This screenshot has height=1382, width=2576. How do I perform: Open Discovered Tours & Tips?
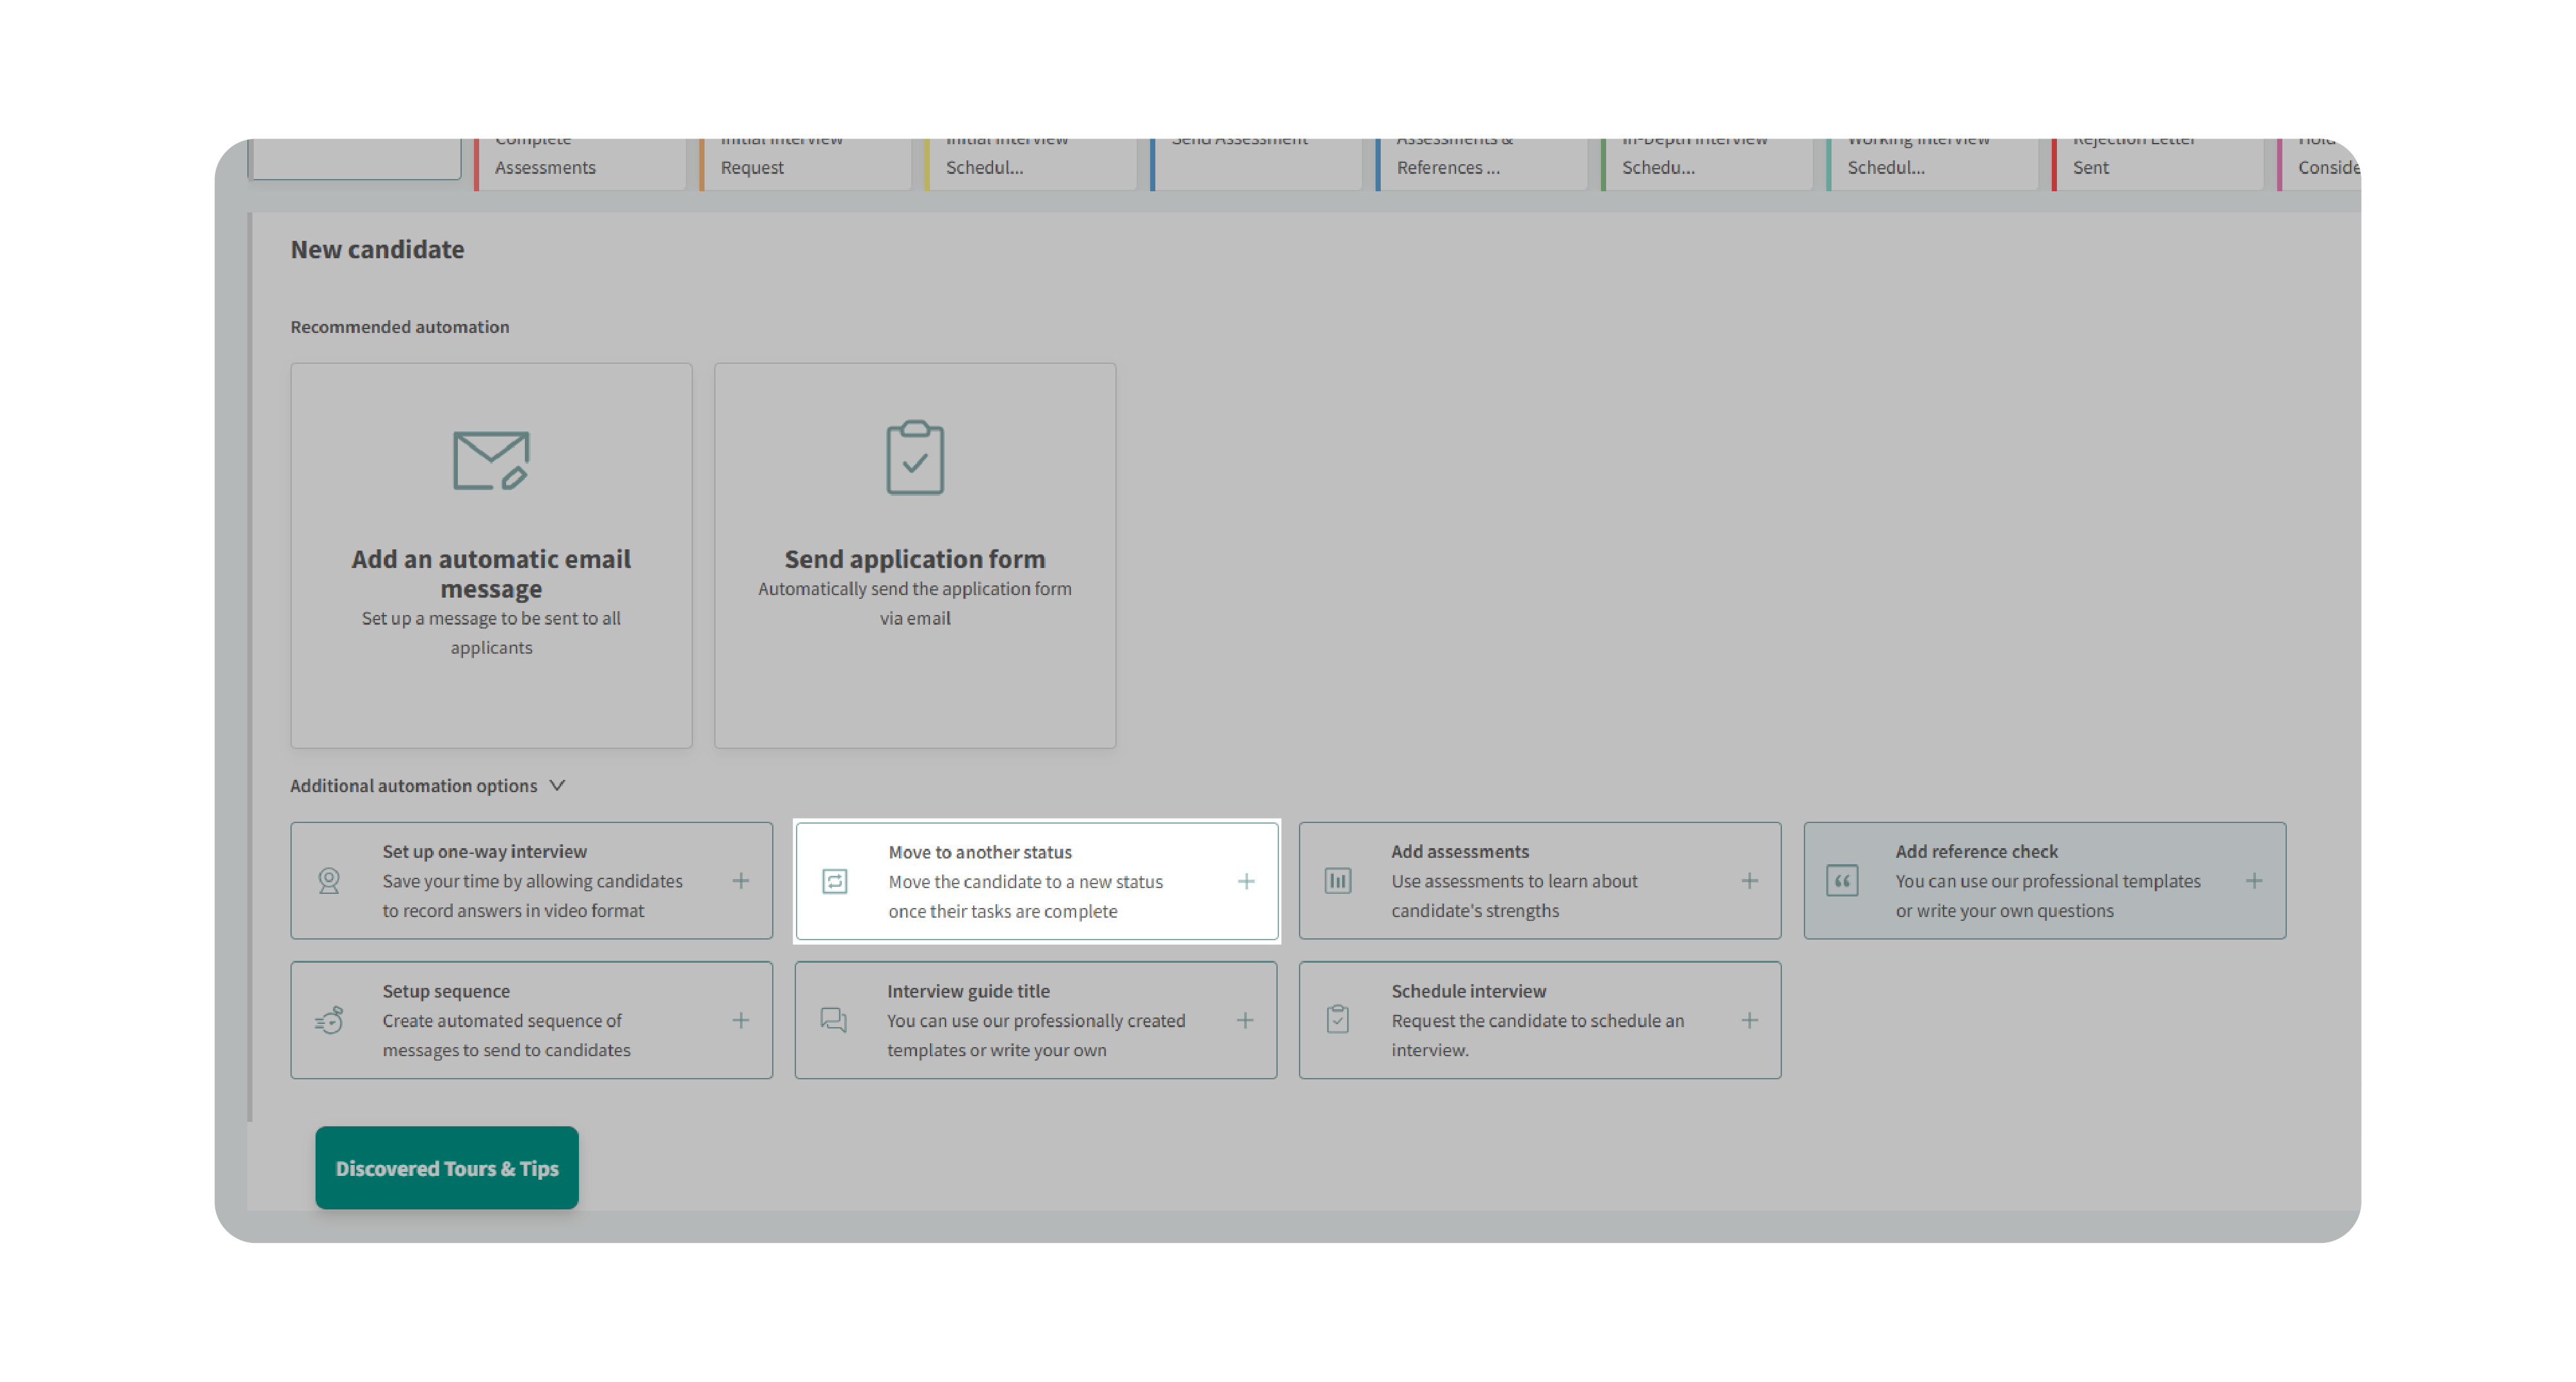point(447,1168)
